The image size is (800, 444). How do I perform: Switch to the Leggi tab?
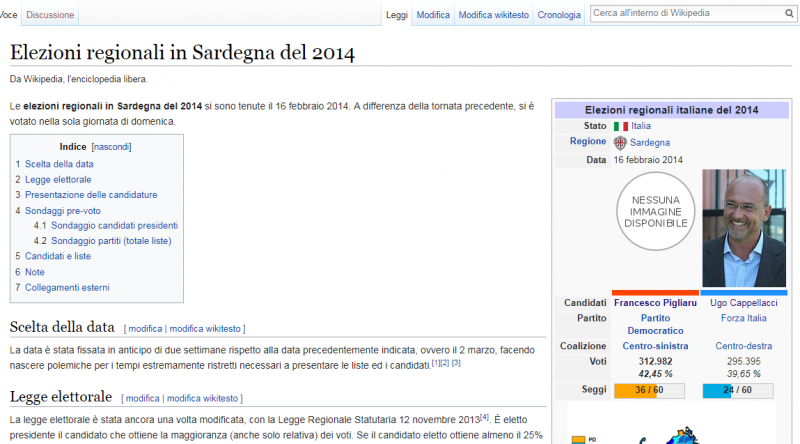396,15
